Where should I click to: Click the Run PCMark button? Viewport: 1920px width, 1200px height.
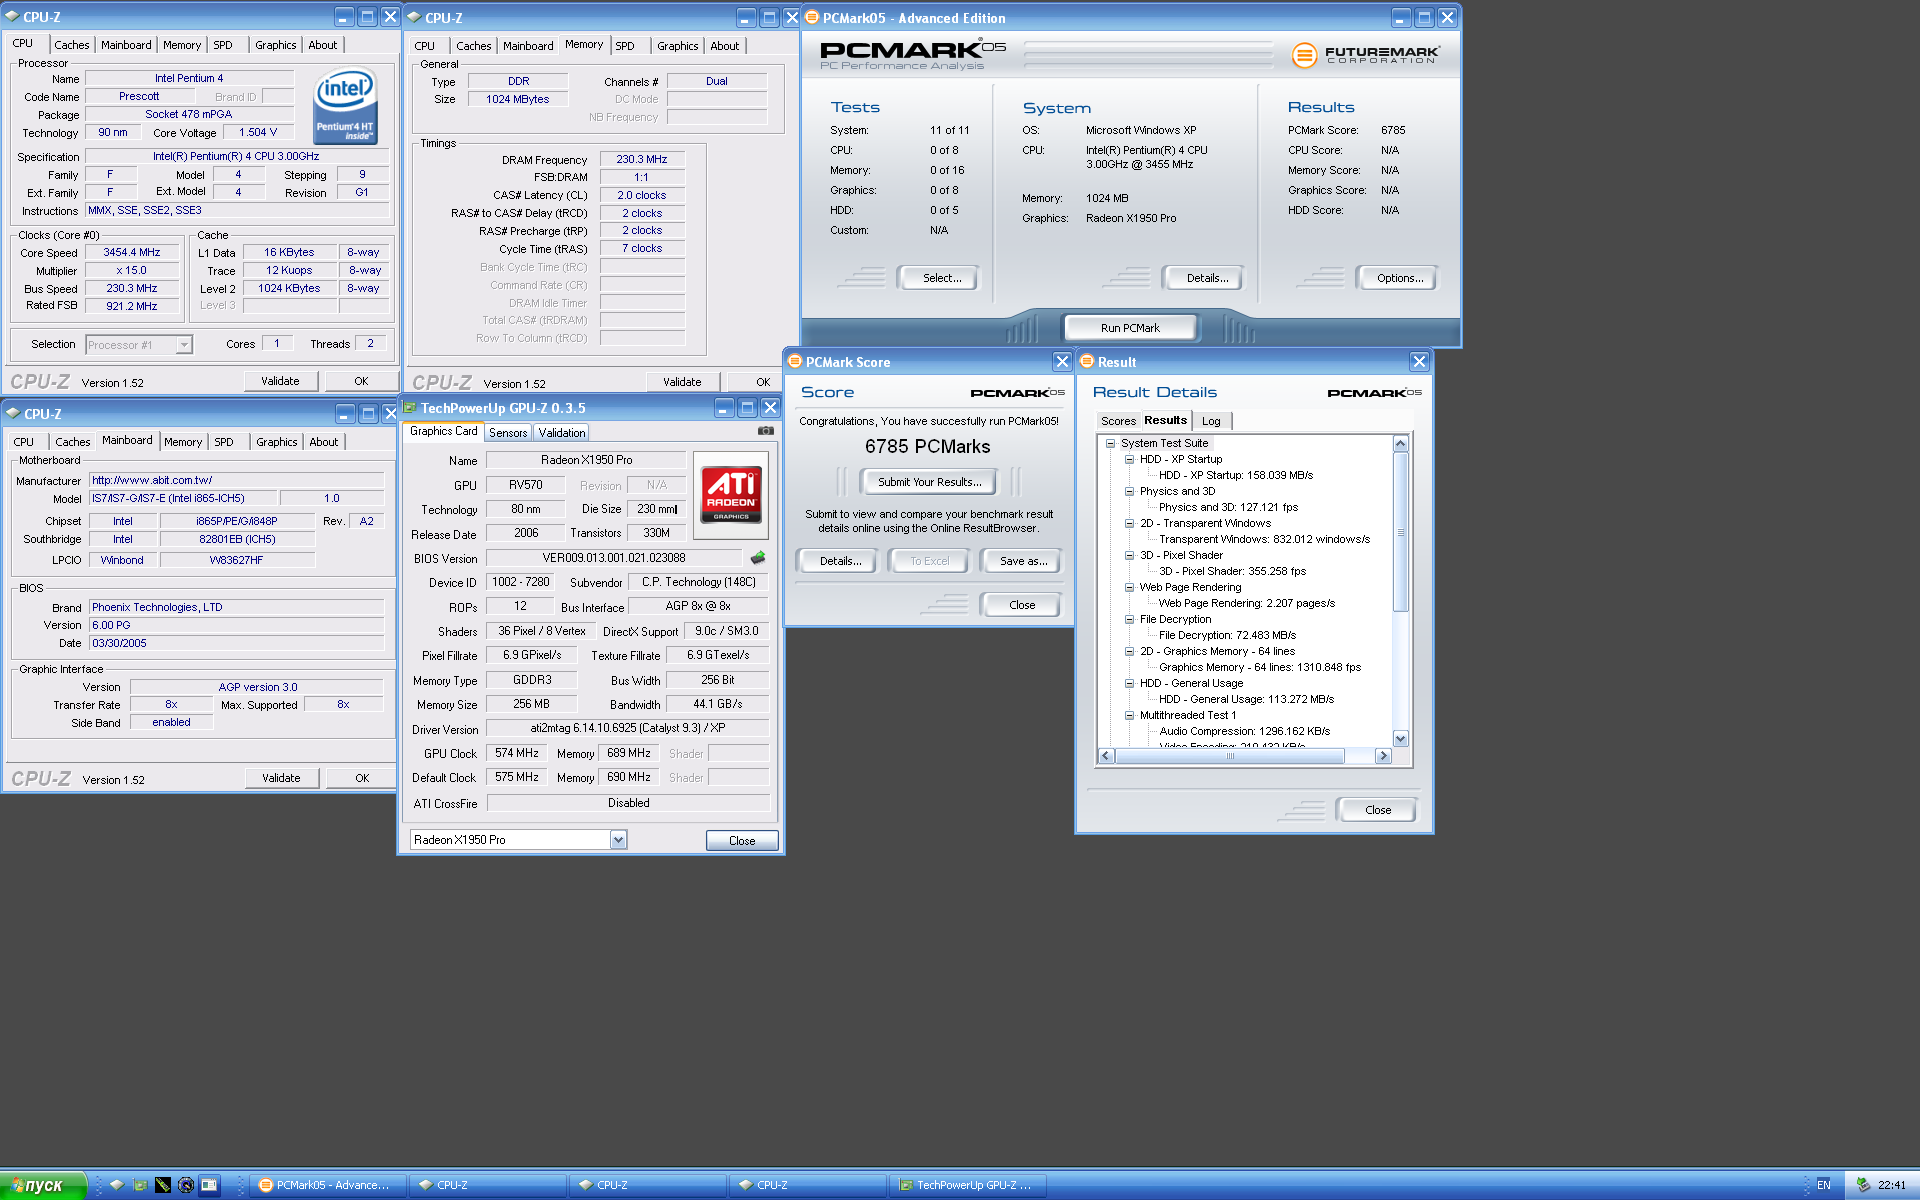tap(1130, 328)
